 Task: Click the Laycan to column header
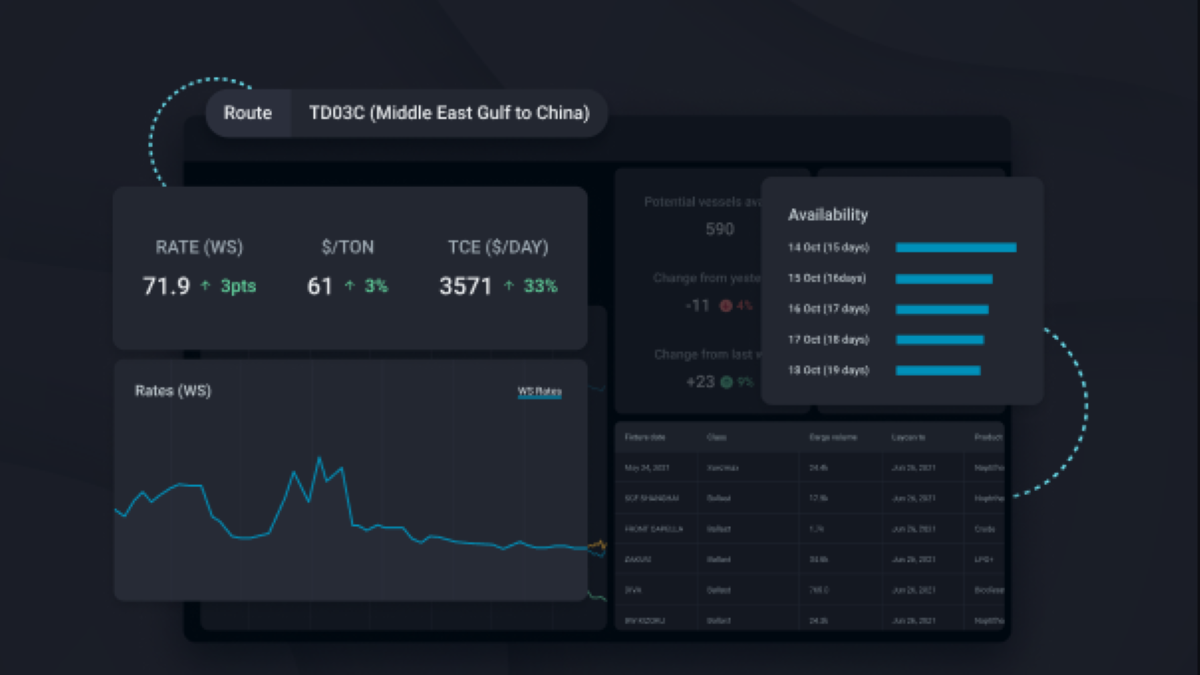pos(908,438)
